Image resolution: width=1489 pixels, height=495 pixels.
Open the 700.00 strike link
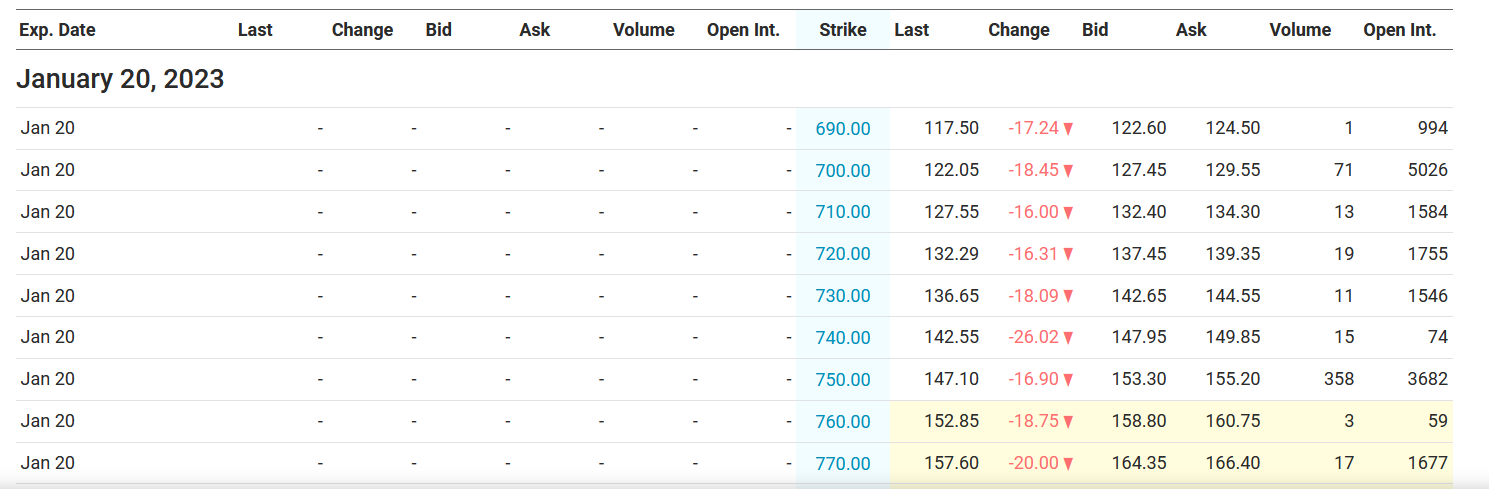843,171
